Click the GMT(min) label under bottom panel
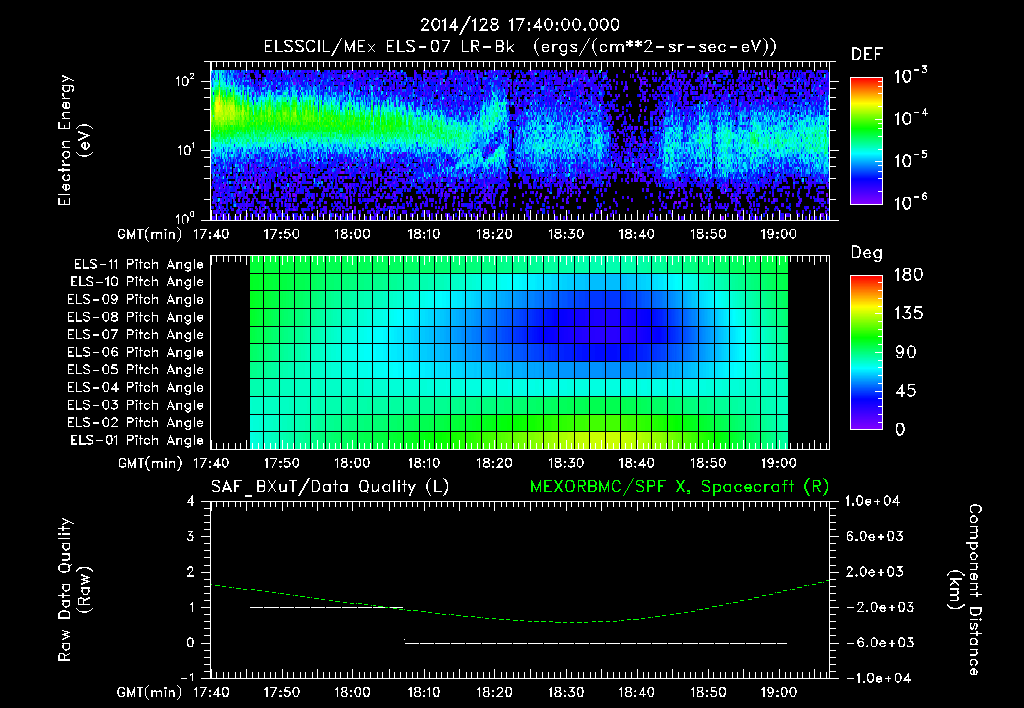1024x708 pixels. [x=150, y=692]
